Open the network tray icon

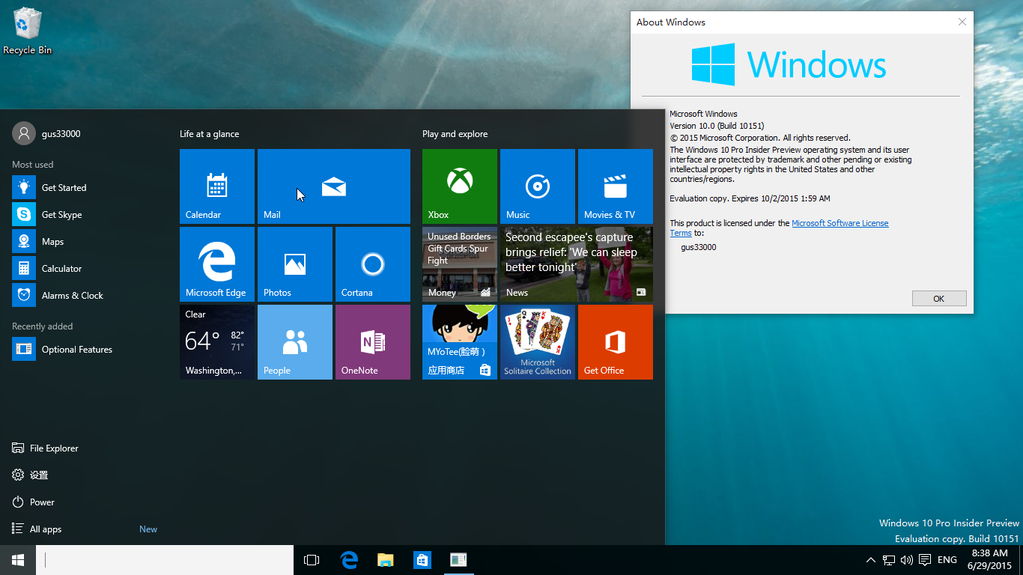click(x=889, y=560)
